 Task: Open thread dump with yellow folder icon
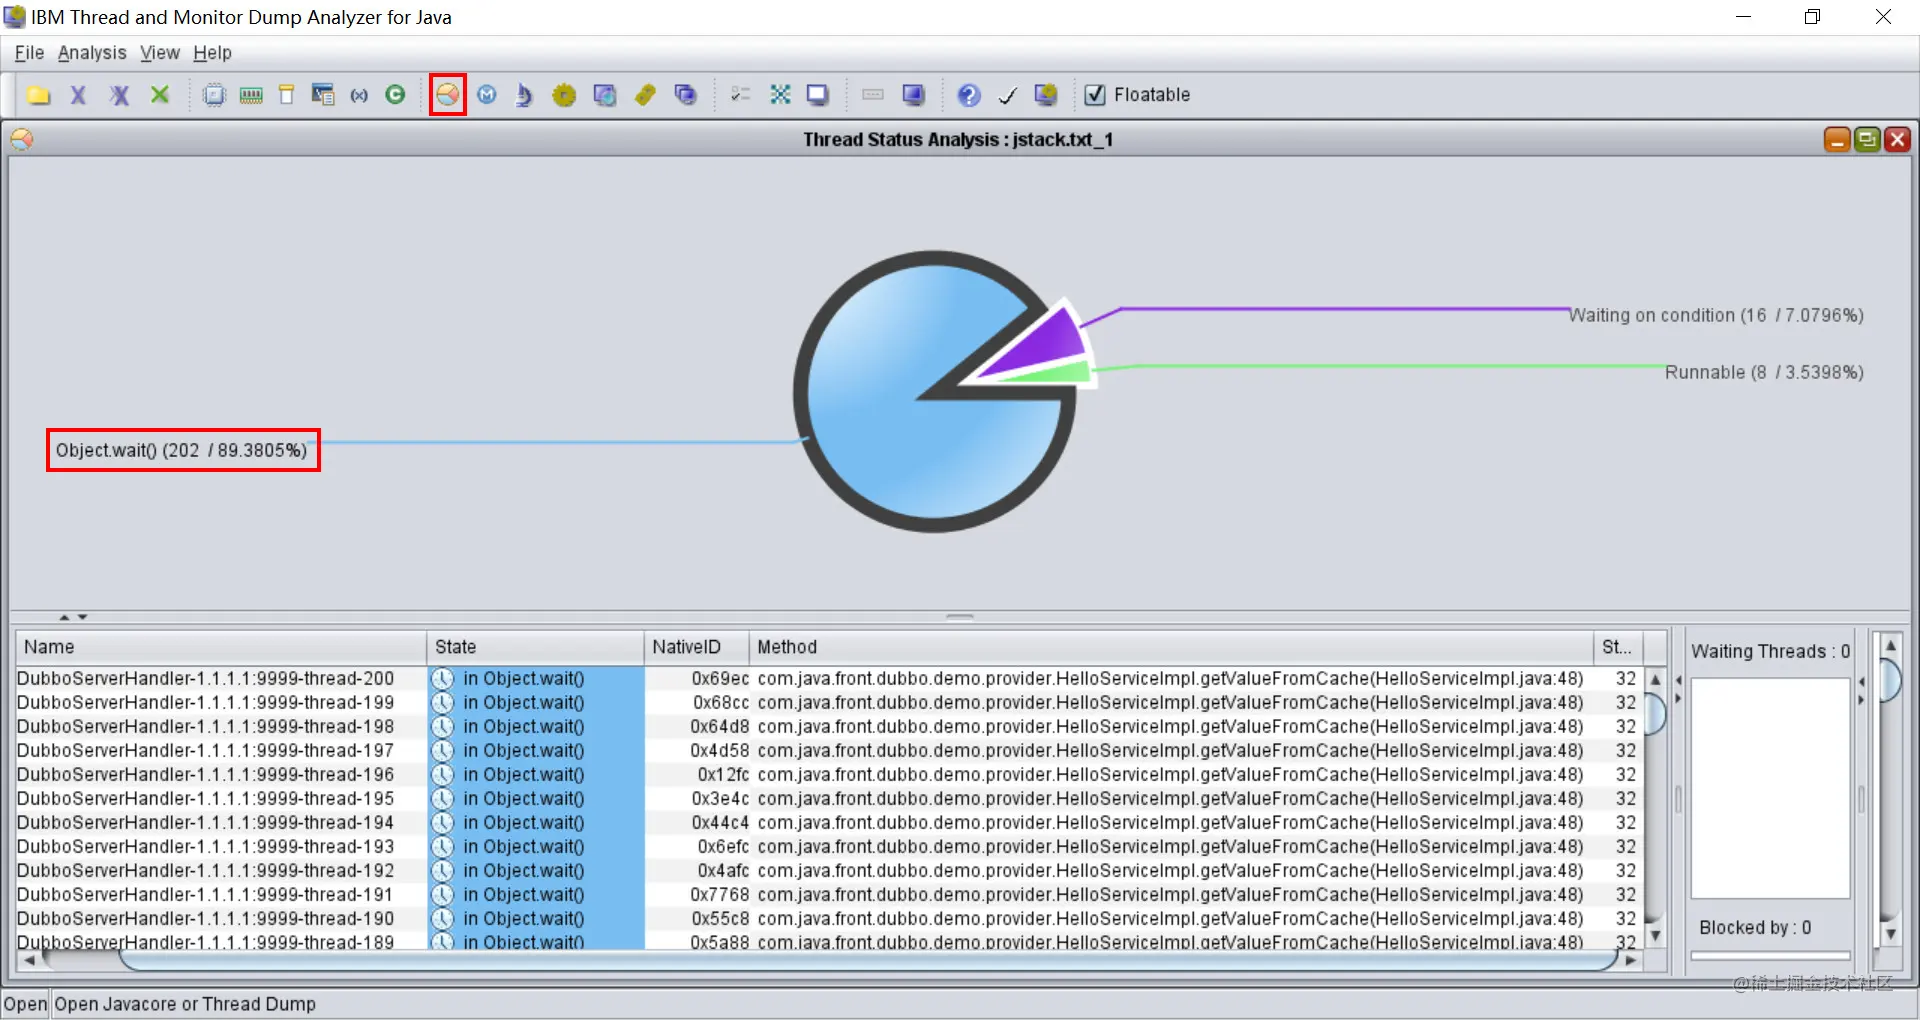39,95
